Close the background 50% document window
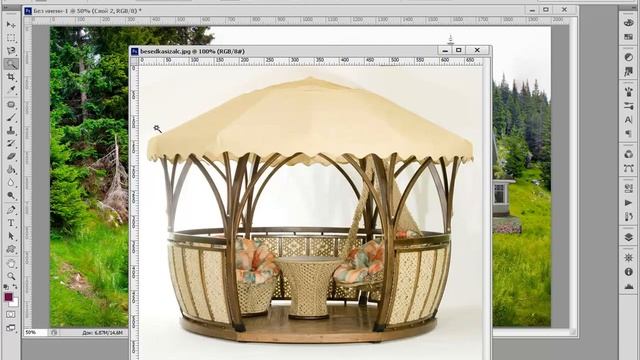Screen dimensions: 640x360 click(x=564, y=10)
